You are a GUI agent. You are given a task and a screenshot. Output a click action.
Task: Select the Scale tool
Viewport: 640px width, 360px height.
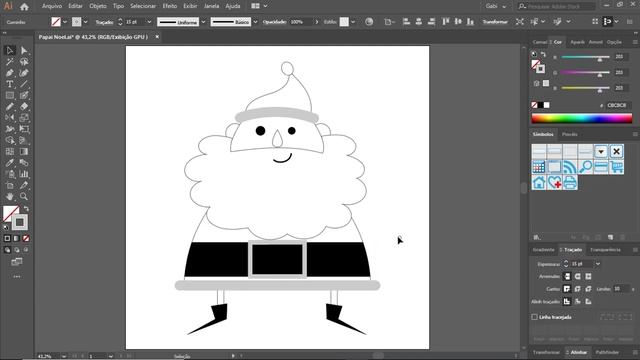[x=24, y=118]
